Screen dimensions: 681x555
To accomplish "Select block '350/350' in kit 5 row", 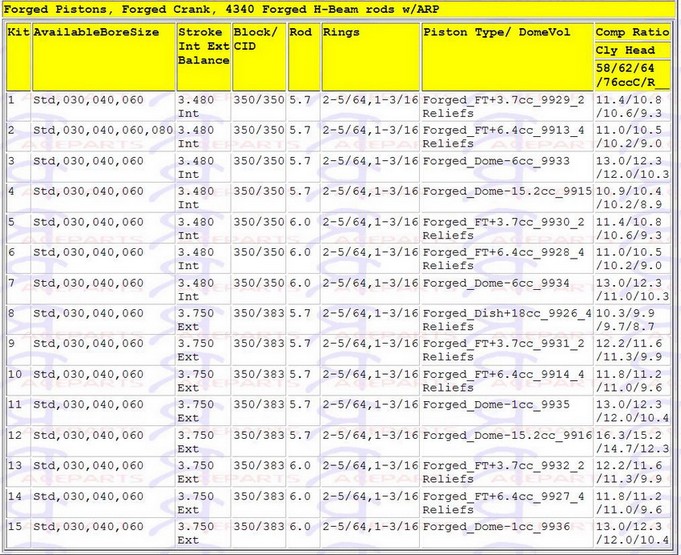I will tap(259, 228).
